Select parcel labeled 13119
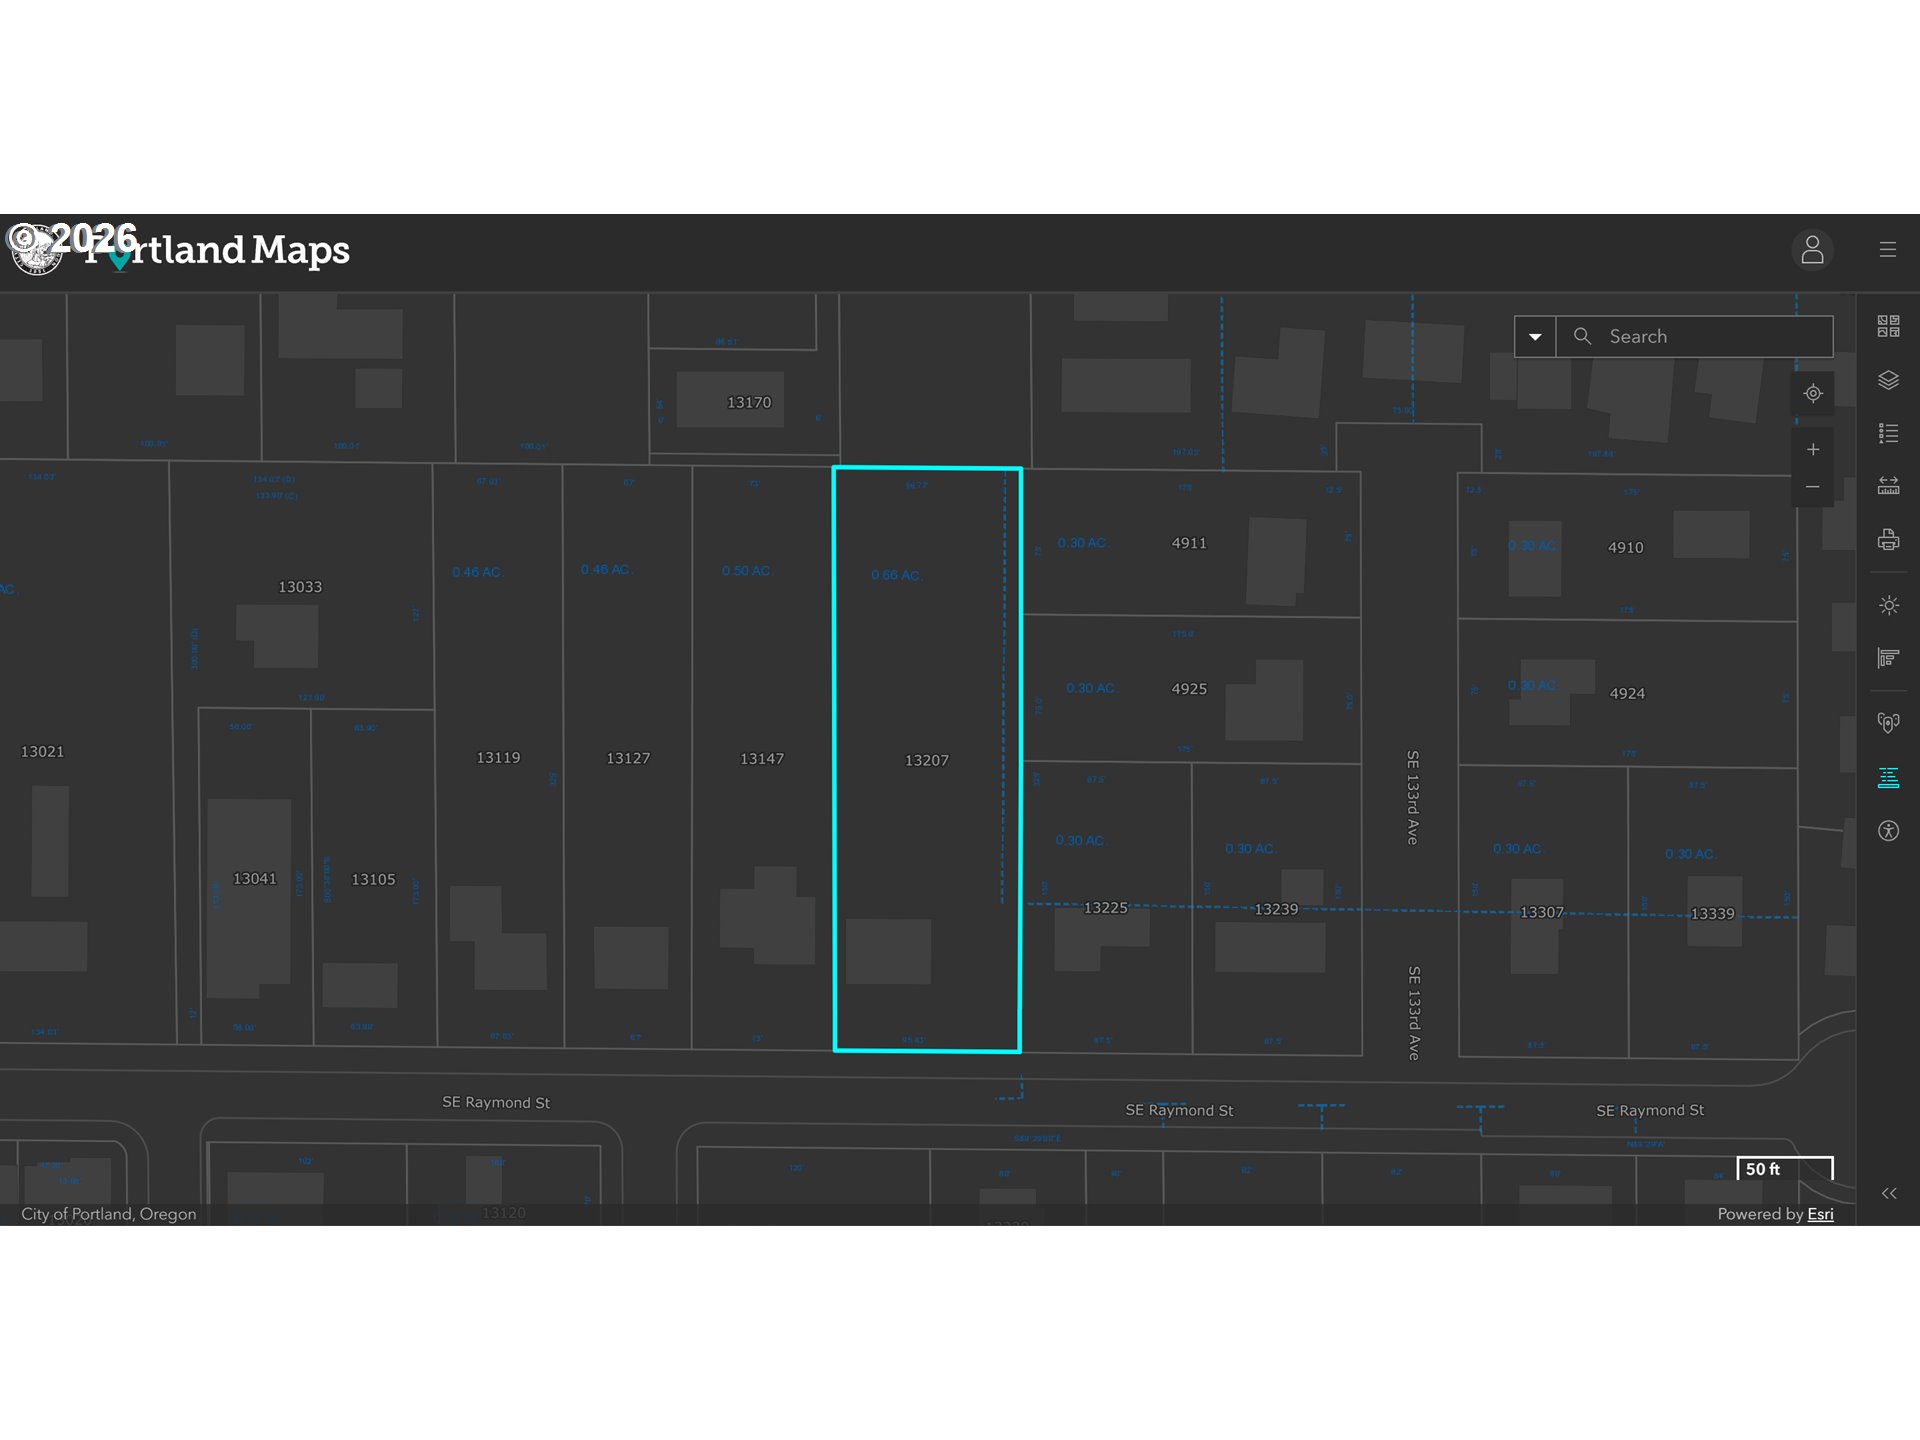This screenshot has width=1920, height=1440. coord(498,758)
